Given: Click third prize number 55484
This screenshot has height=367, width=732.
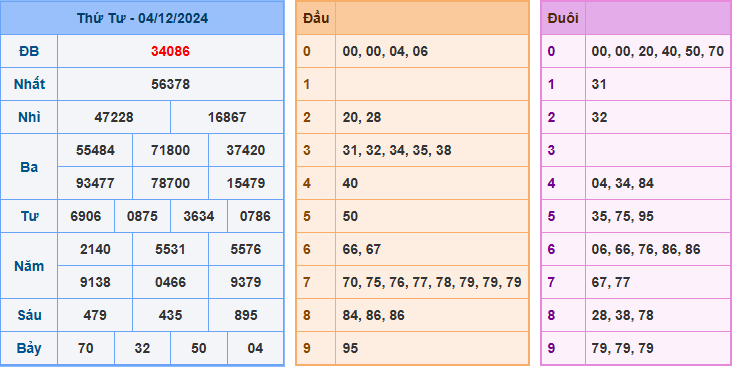Looking at the screenshot, I should click(95, 150).
